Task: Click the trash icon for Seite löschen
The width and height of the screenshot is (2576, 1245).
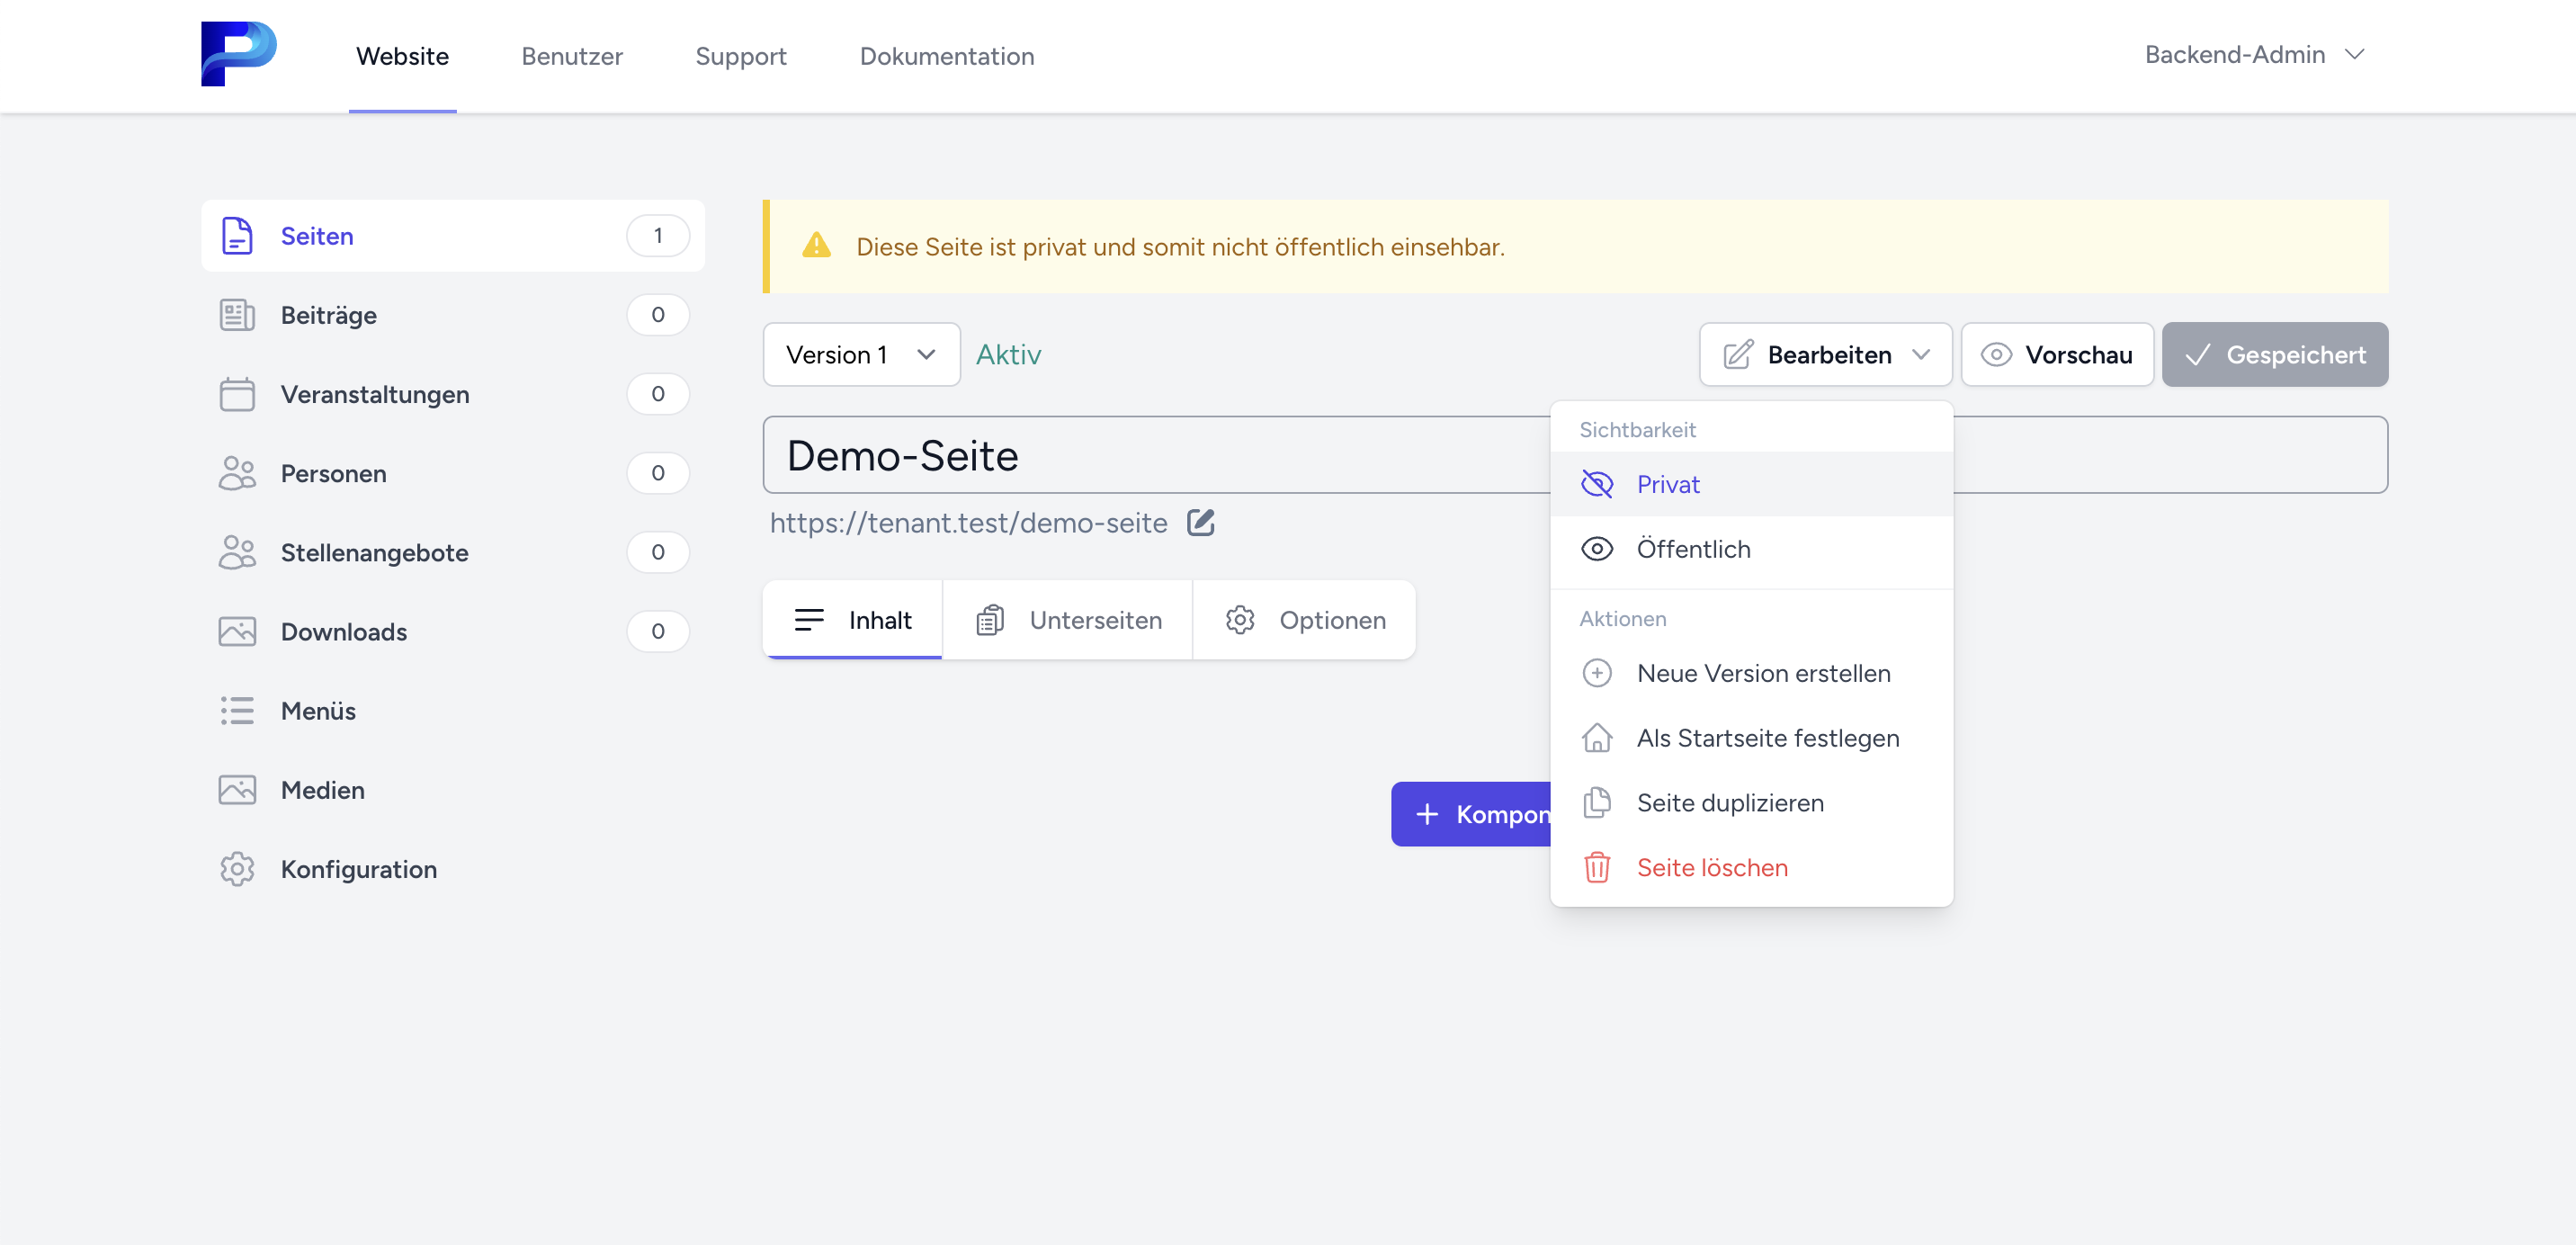Action: click(1596, 867)
